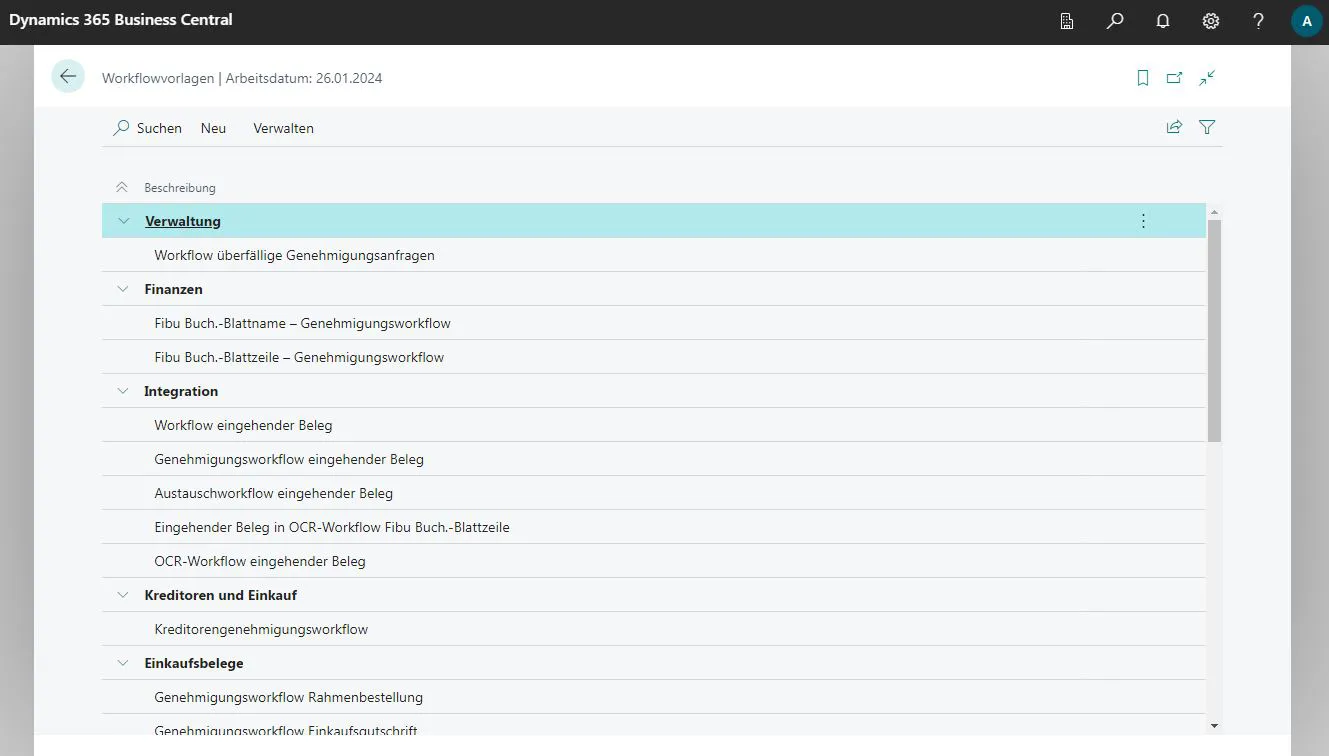Collapse all rows with double chevron
The height and width of the screenshot is (756, 1329).
[x=122, y=187]
